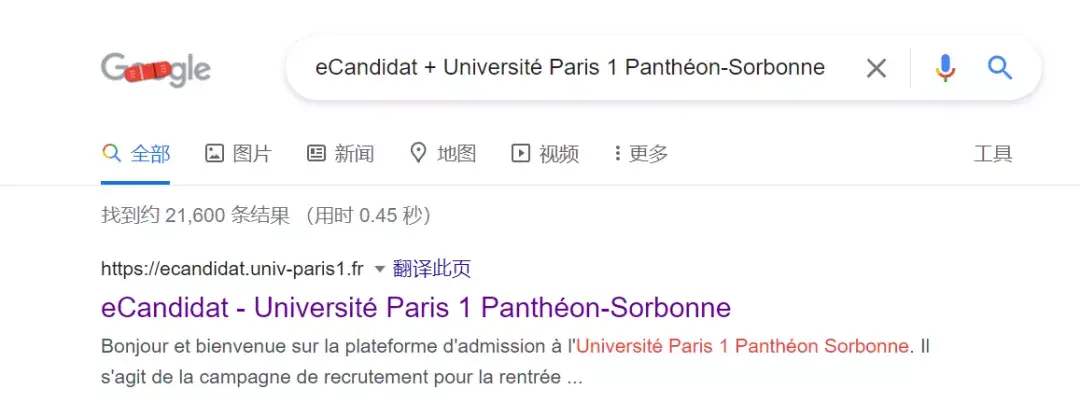Click the play icon beside 视频
The height and width of the screenshot is (417, 1080).
tap(520, 153)
